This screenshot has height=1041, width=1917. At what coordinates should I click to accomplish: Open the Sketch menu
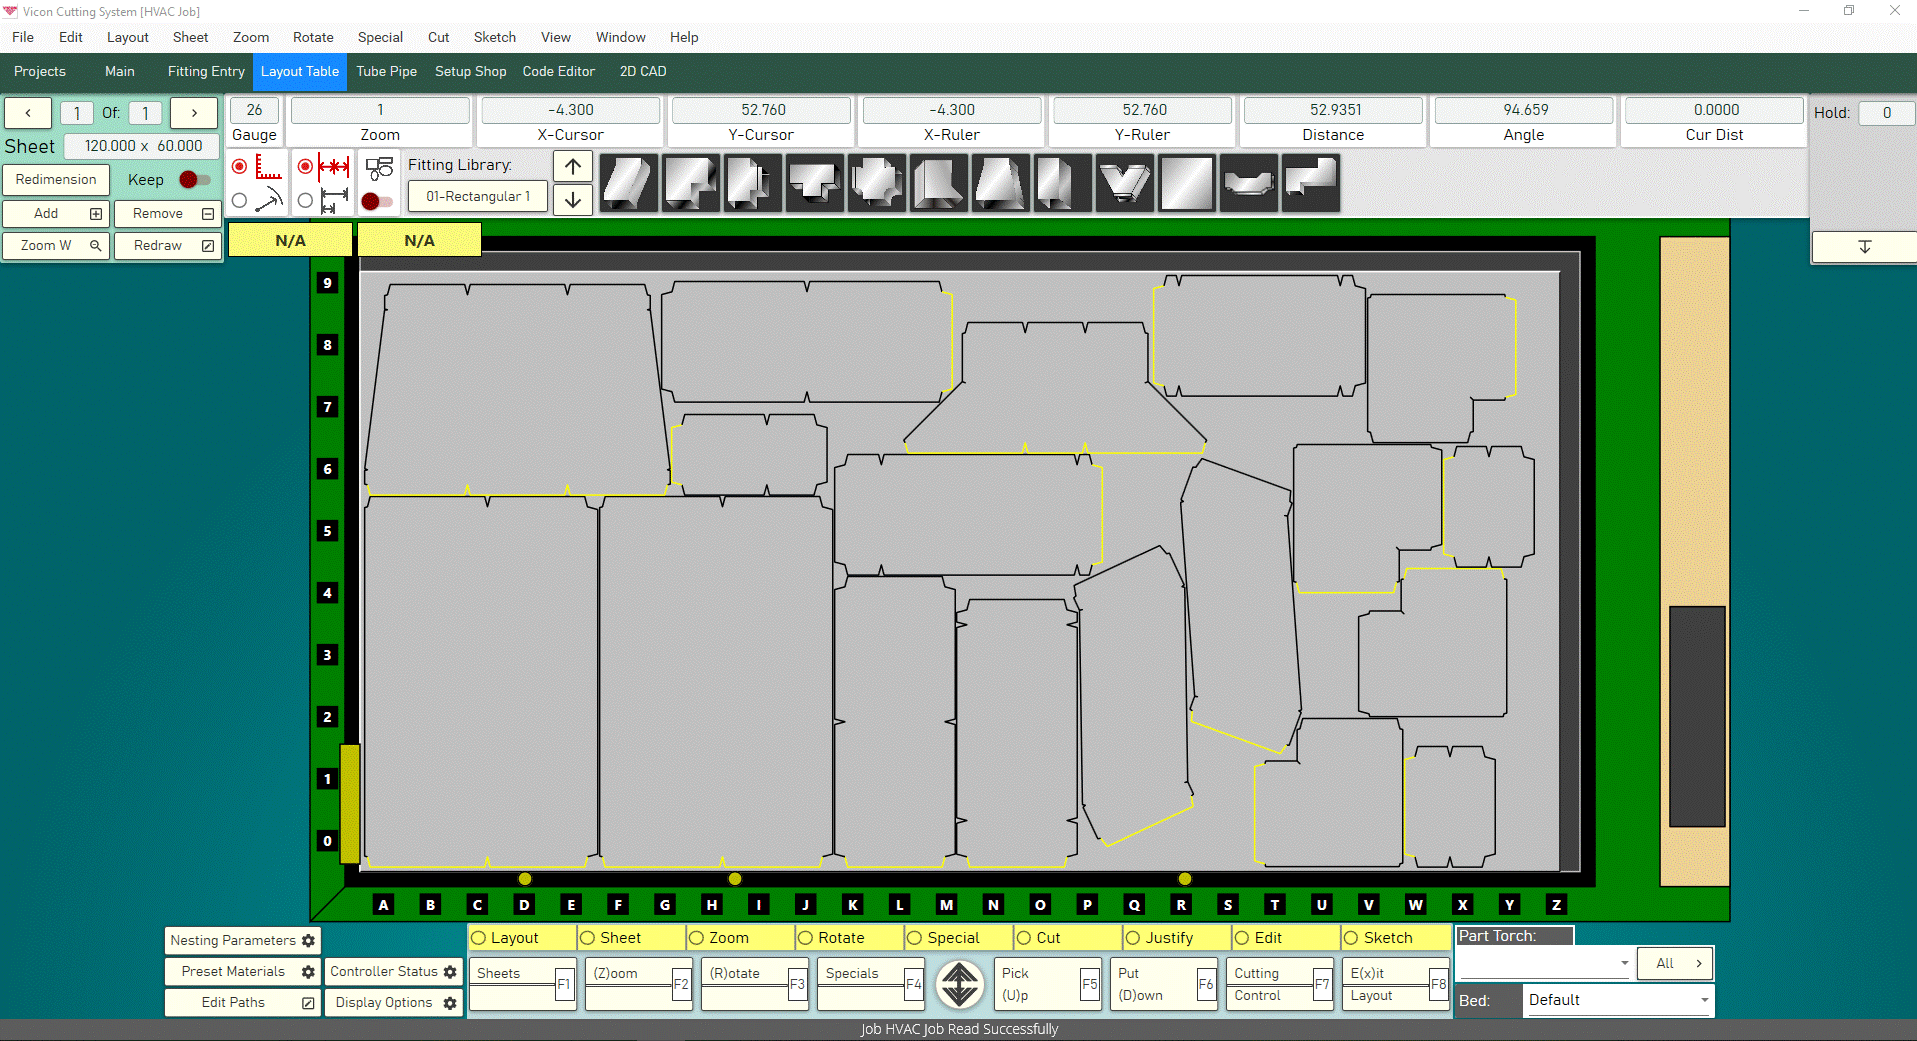(495, 37)
